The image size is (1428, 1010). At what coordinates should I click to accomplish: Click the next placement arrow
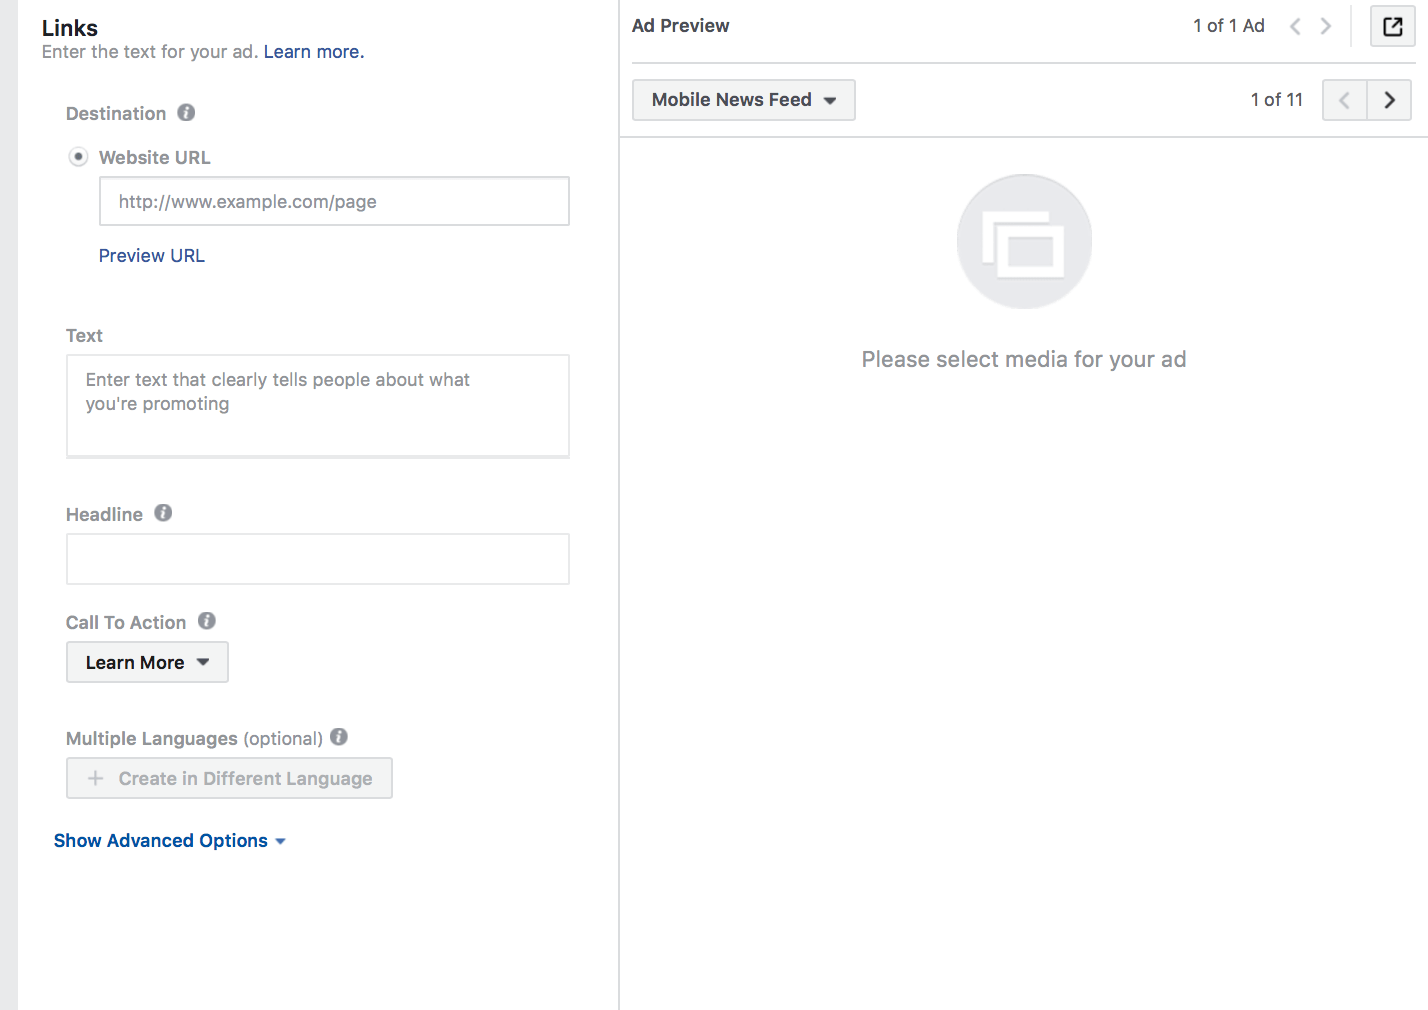coord(1389,100)
